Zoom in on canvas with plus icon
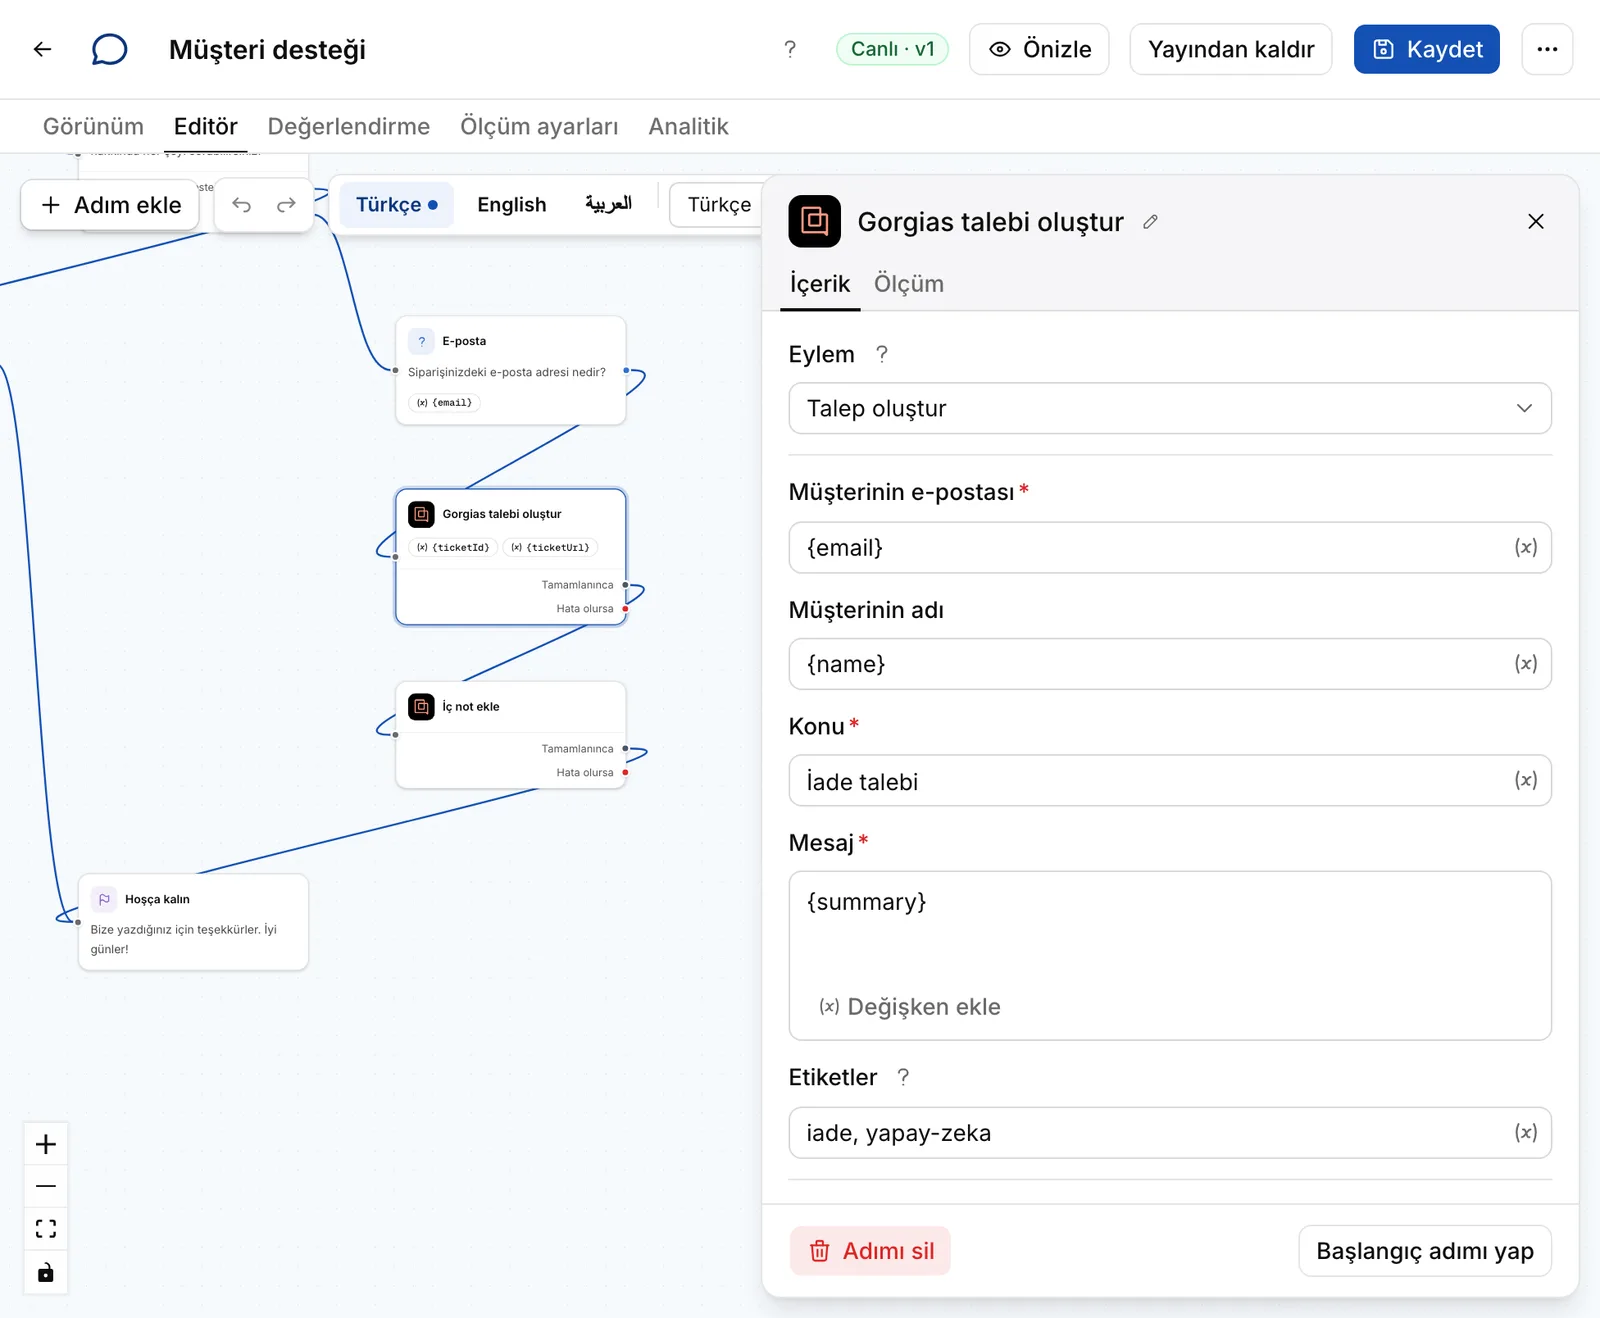This screenshot has height=1318, width=1600. [46, 1144]
